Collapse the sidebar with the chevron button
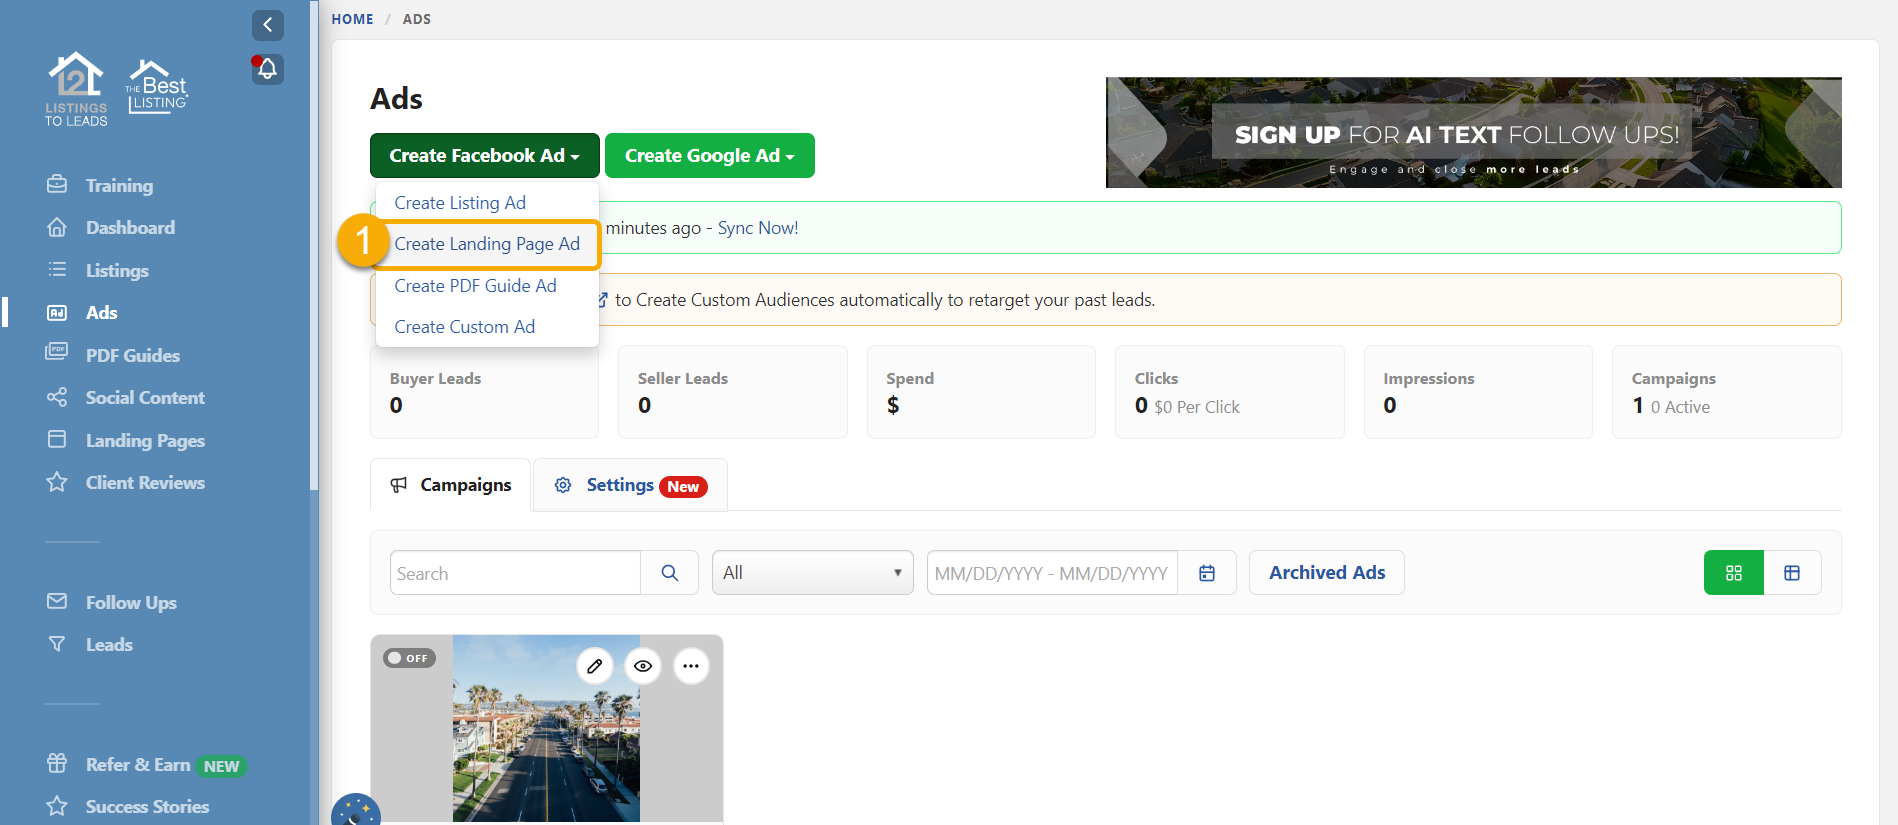Screen dimensions: 1898x825 coord(267,25)
